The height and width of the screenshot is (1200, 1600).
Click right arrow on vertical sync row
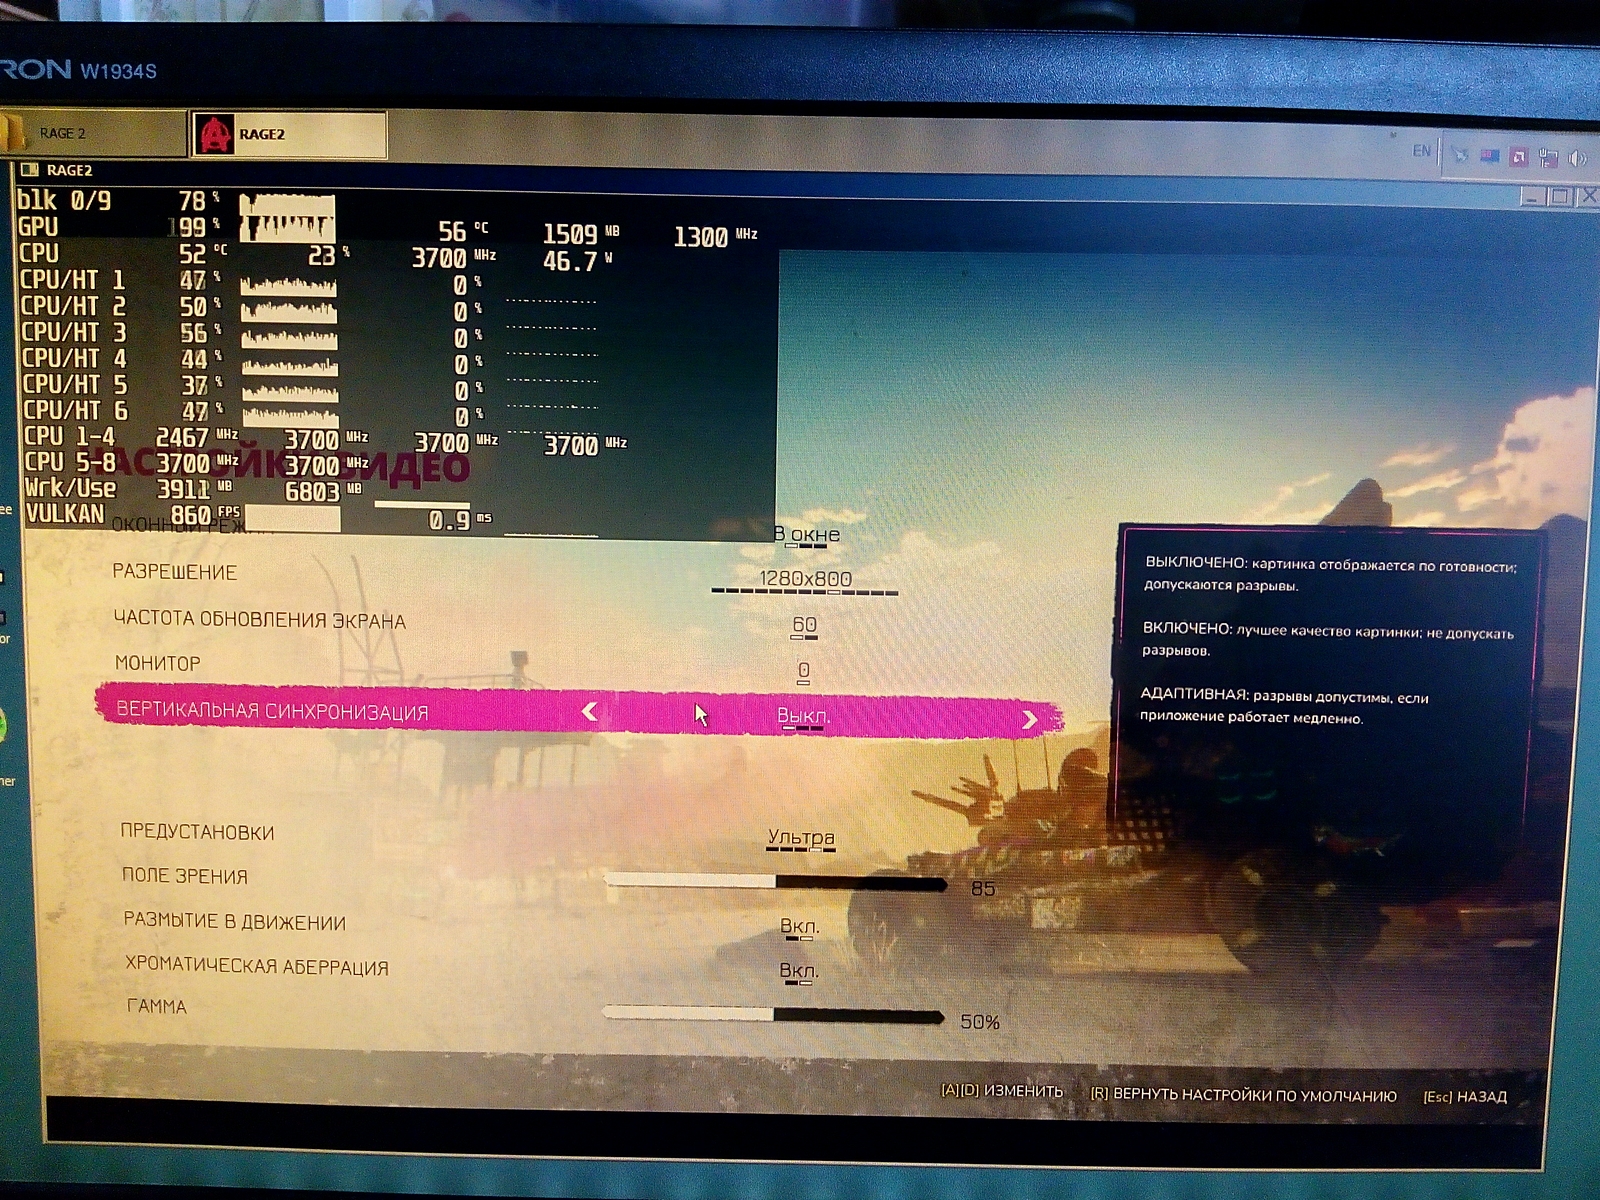1029,719
